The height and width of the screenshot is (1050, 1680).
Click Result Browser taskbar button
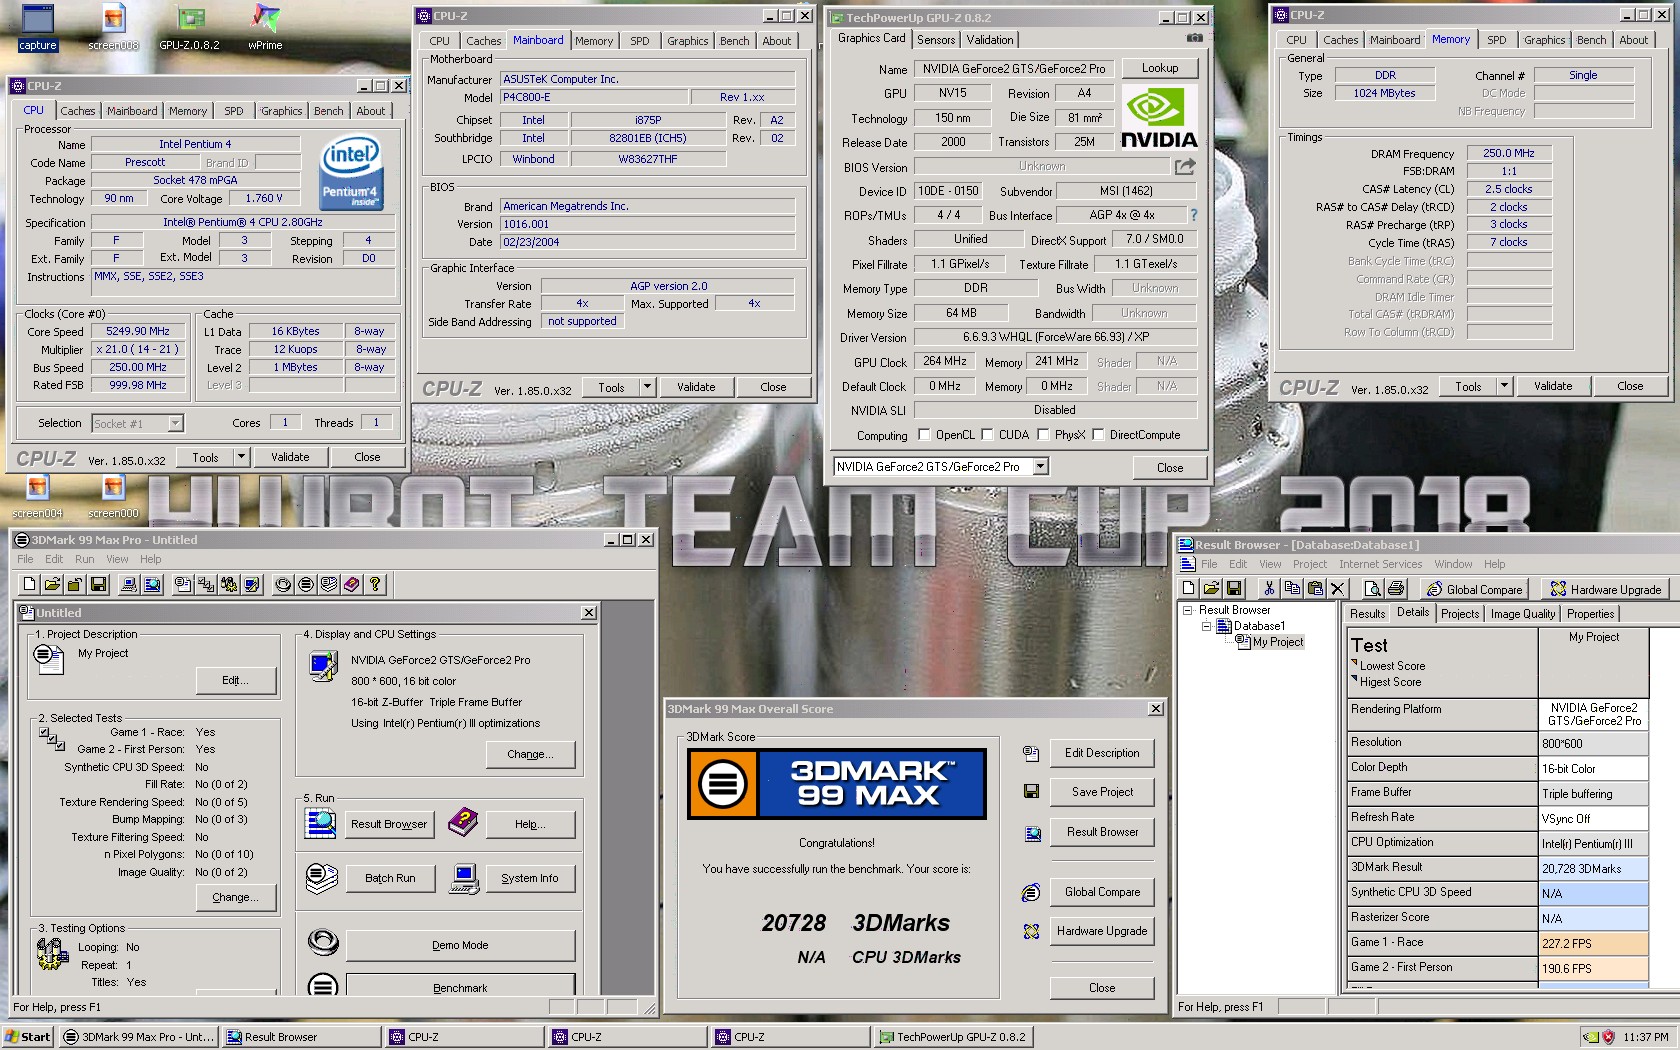pyautogui.click(x=301, y=1037)
